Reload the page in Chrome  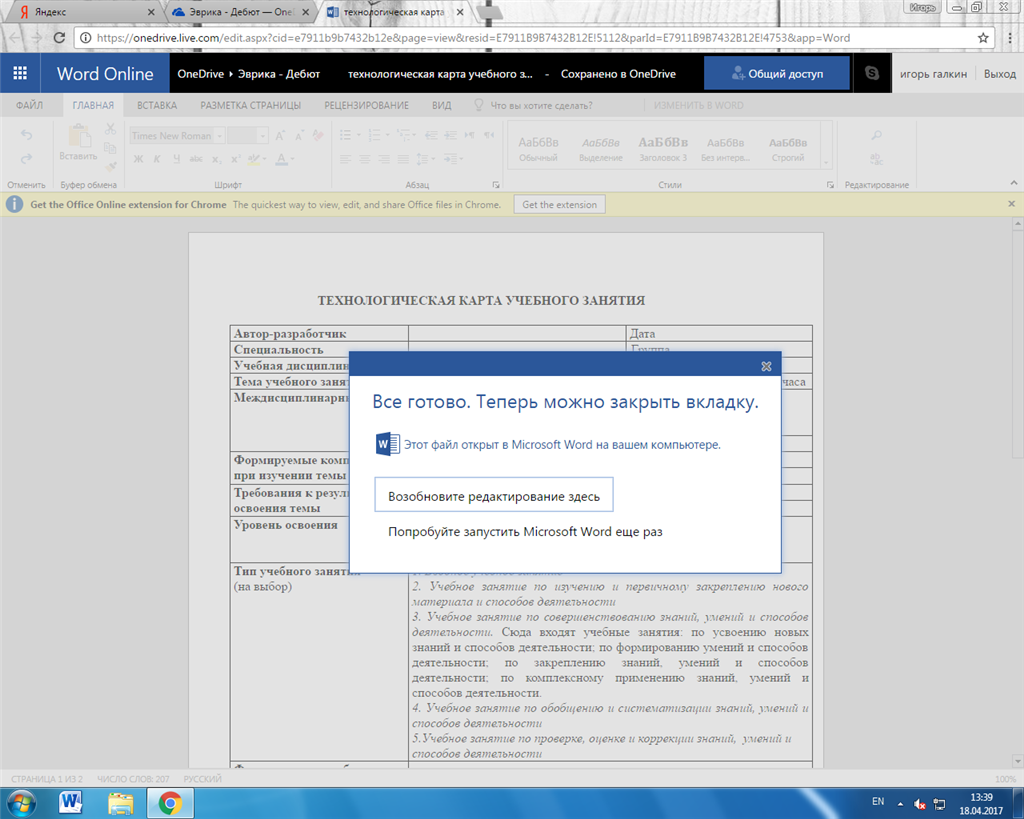point(59,38)
